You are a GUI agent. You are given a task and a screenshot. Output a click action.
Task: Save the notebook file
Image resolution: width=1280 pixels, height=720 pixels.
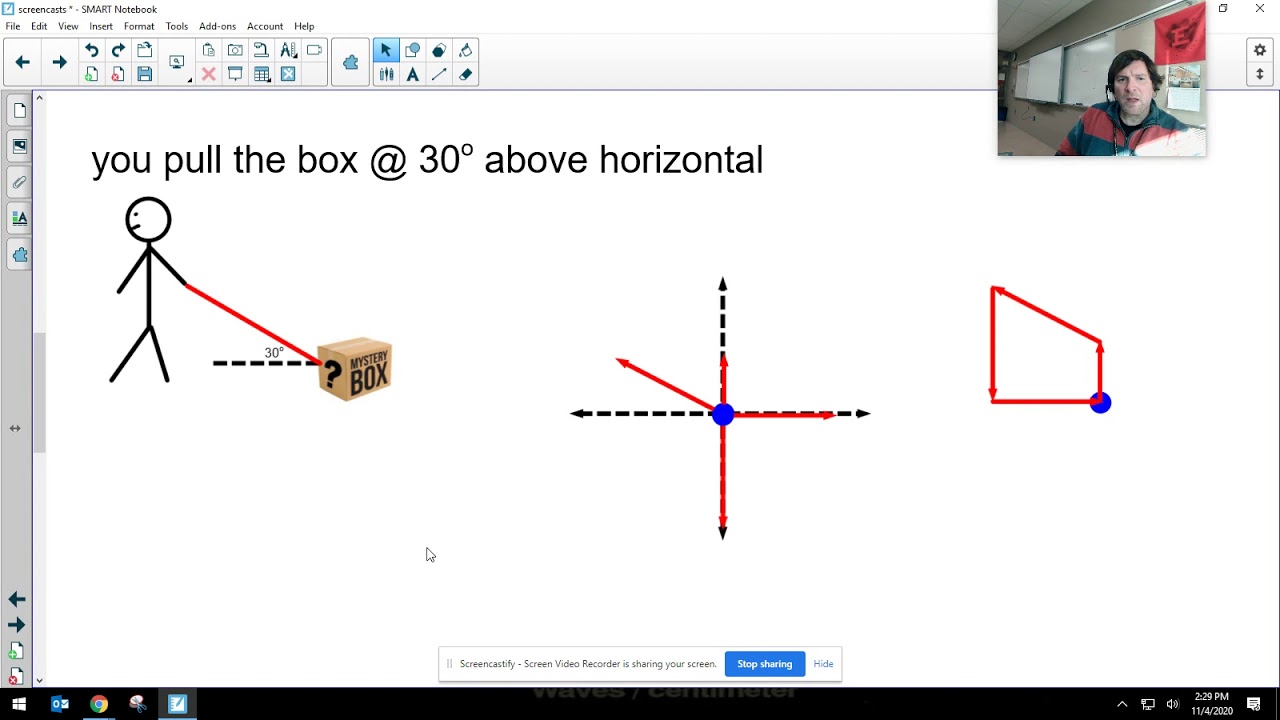[x=144, y=74]
